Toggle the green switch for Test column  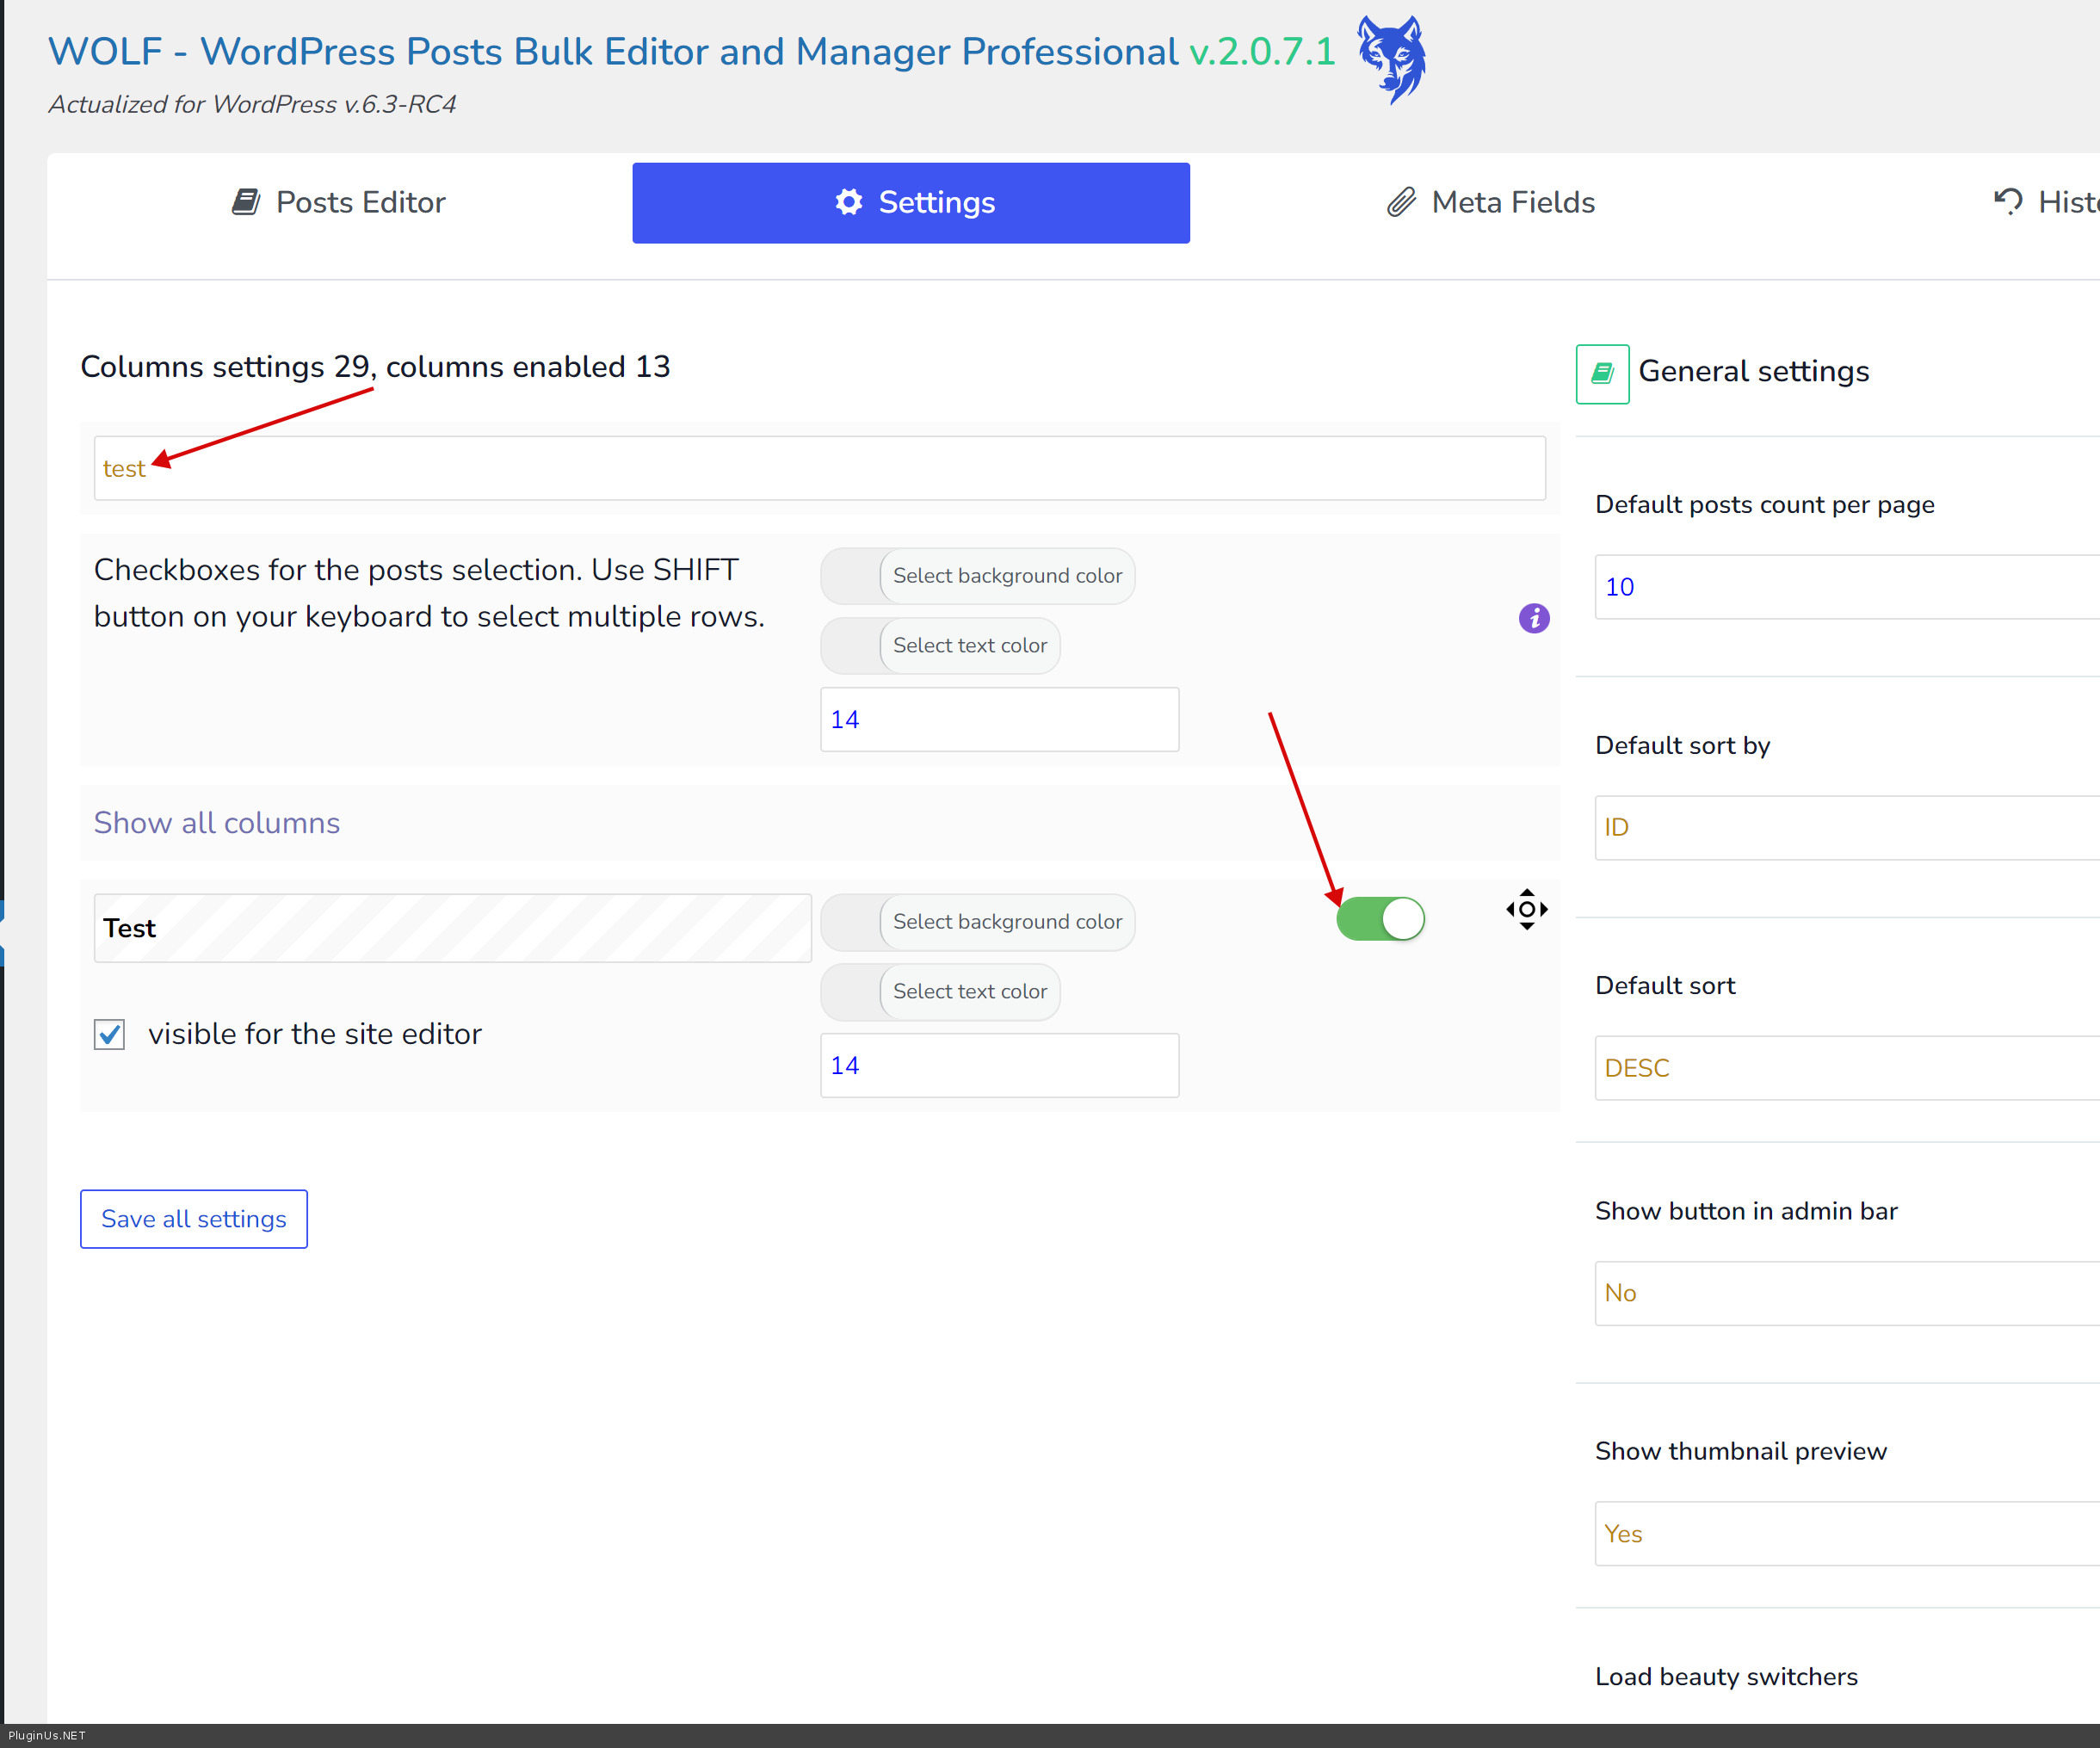(1380, 919)
